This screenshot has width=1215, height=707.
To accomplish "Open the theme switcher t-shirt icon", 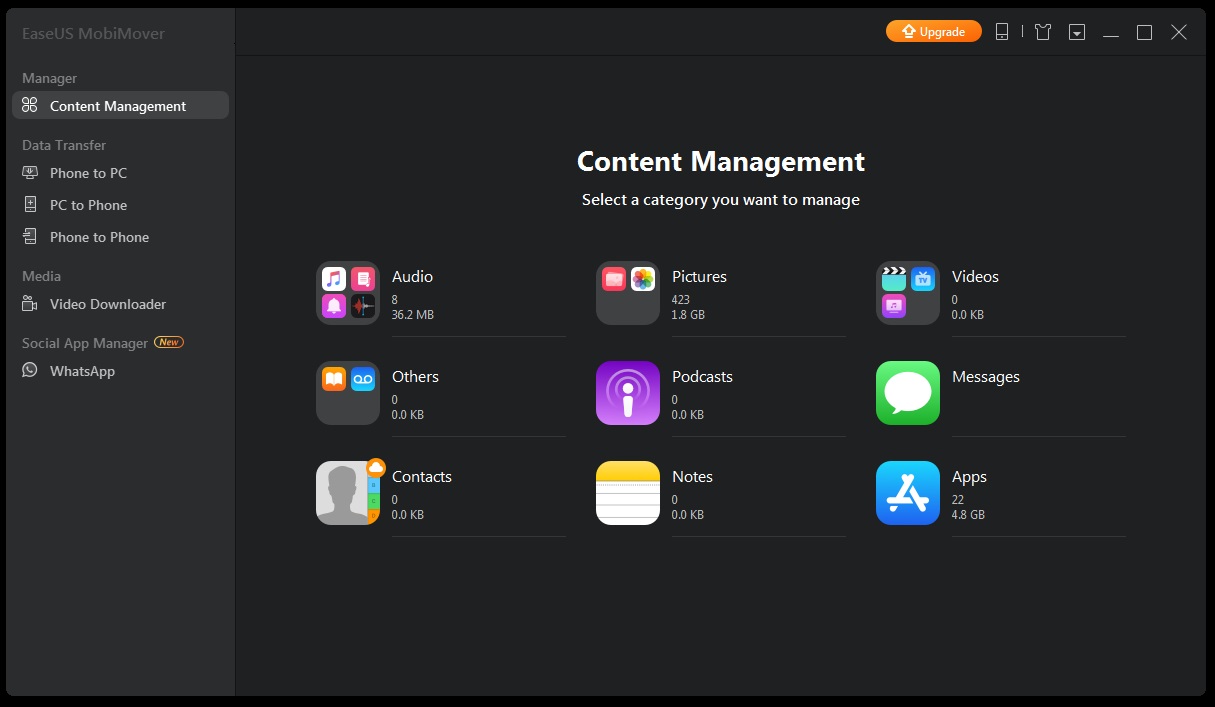I will [x=1042, y=31].
